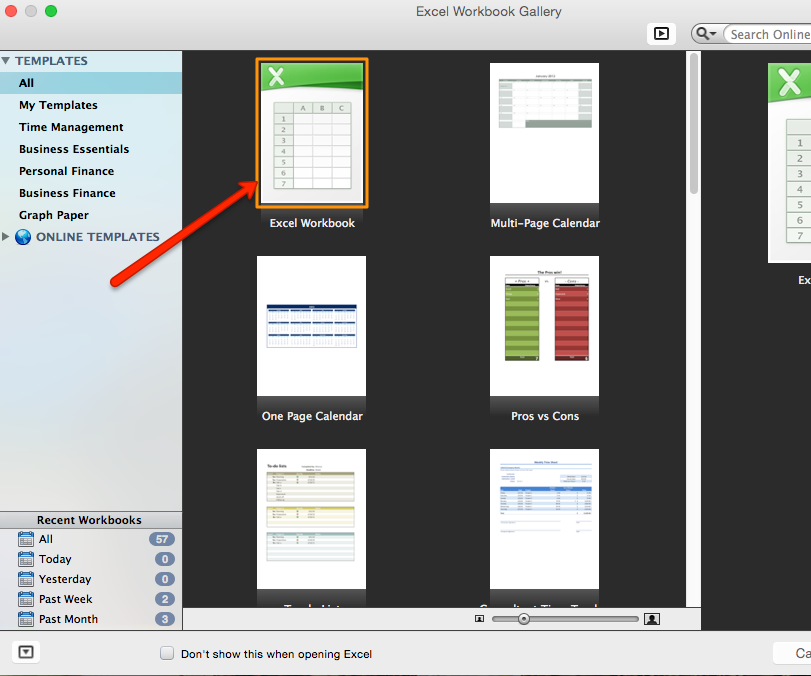Open the To-do List template
811x676 pixels.
click(x=311, y=520)
